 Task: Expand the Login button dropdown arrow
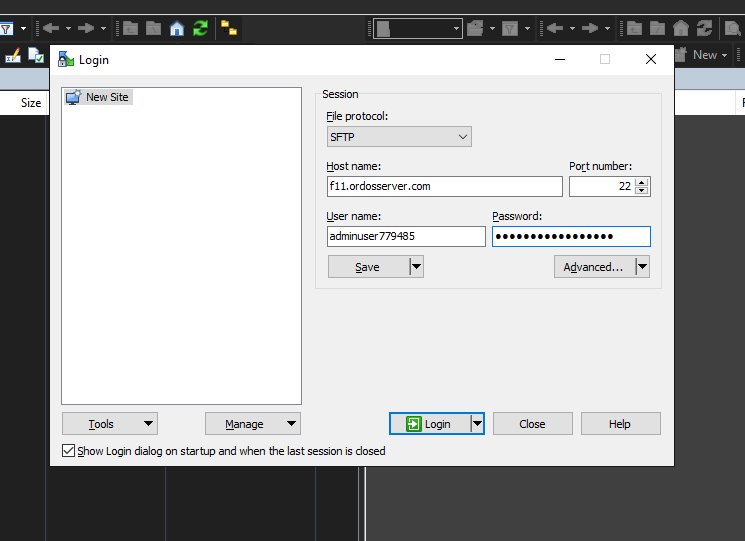(x=477, y=423)
